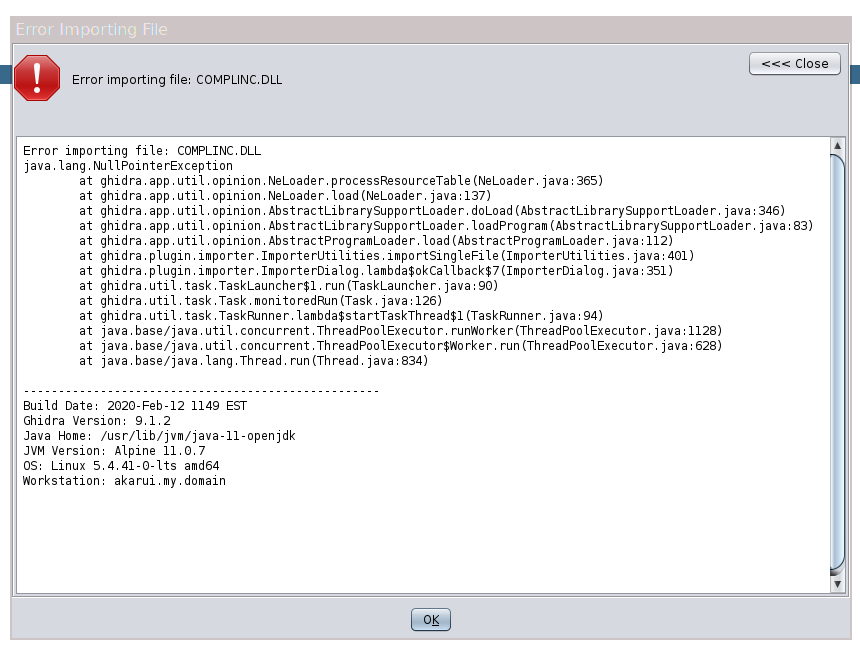Click the dashed separator line in details
This screenshot has height=652, width=860.
200,391
